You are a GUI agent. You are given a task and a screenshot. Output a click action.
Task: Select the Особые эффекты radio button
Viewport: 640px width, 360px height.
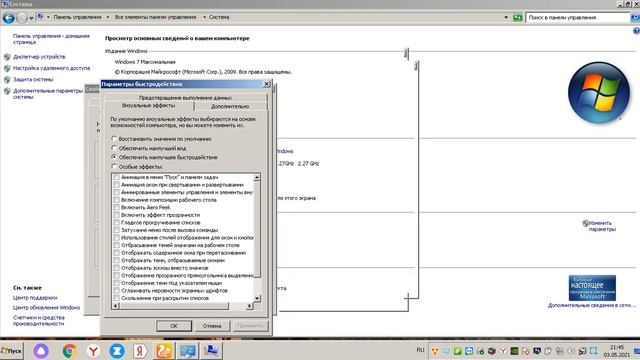click(x=114, y=166)
